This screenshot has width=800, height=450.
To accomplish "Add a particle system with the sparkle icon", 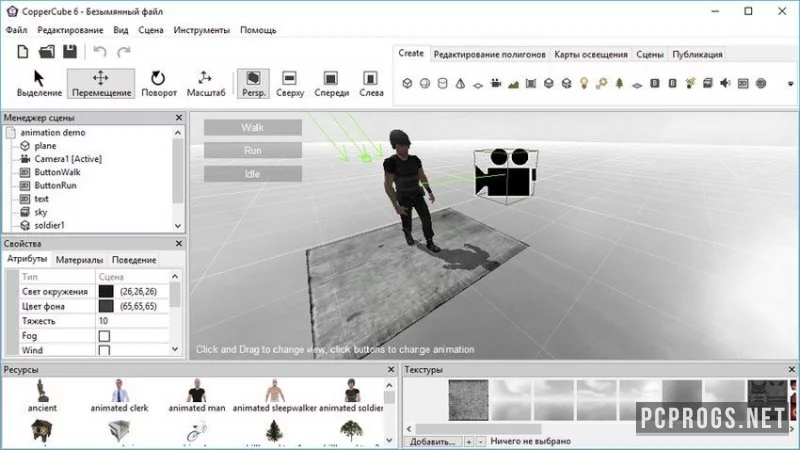I will [690, 83].
